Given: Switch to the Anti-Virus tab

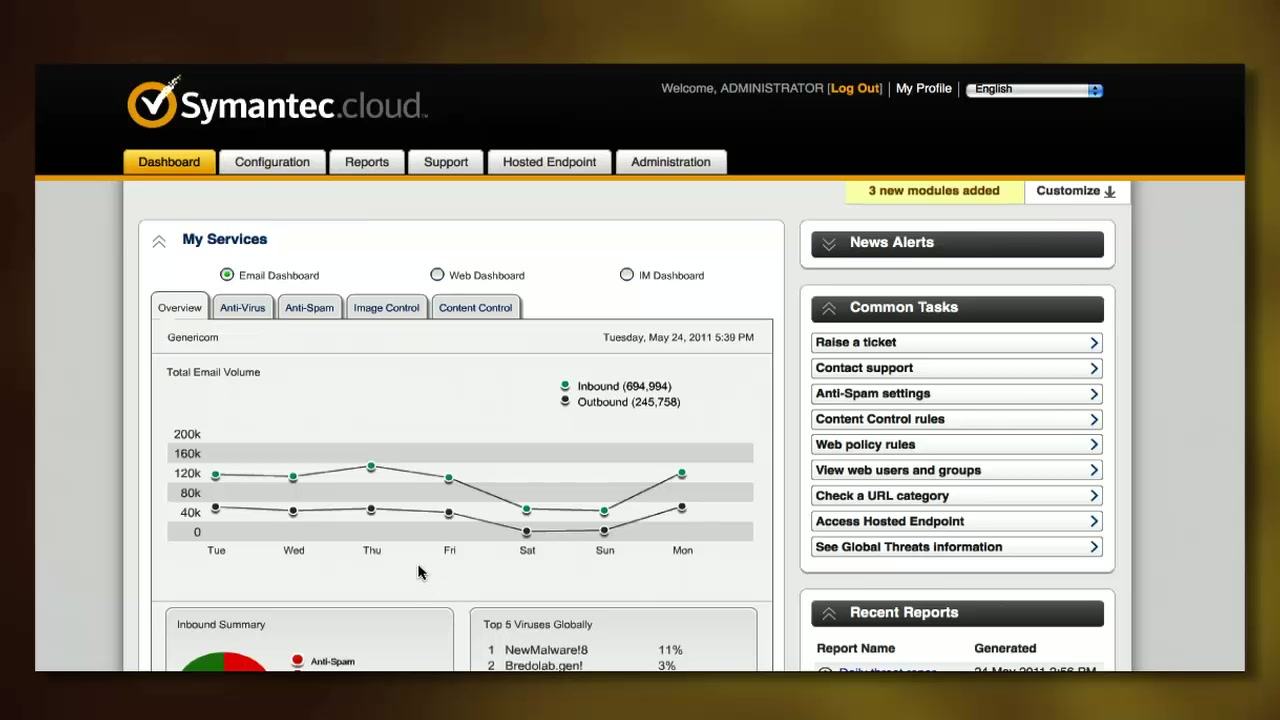Looking at the screenshot, I should pos(243,308).
